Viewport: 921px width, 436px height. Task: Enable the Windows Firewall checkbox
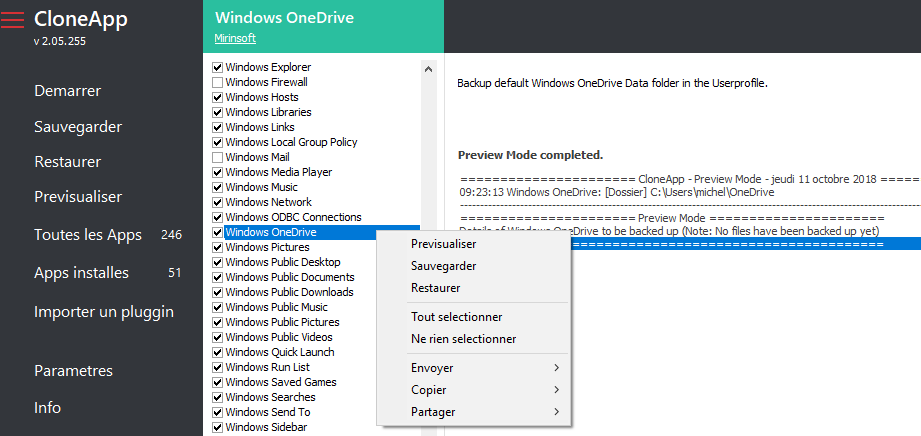pos(217,82)
